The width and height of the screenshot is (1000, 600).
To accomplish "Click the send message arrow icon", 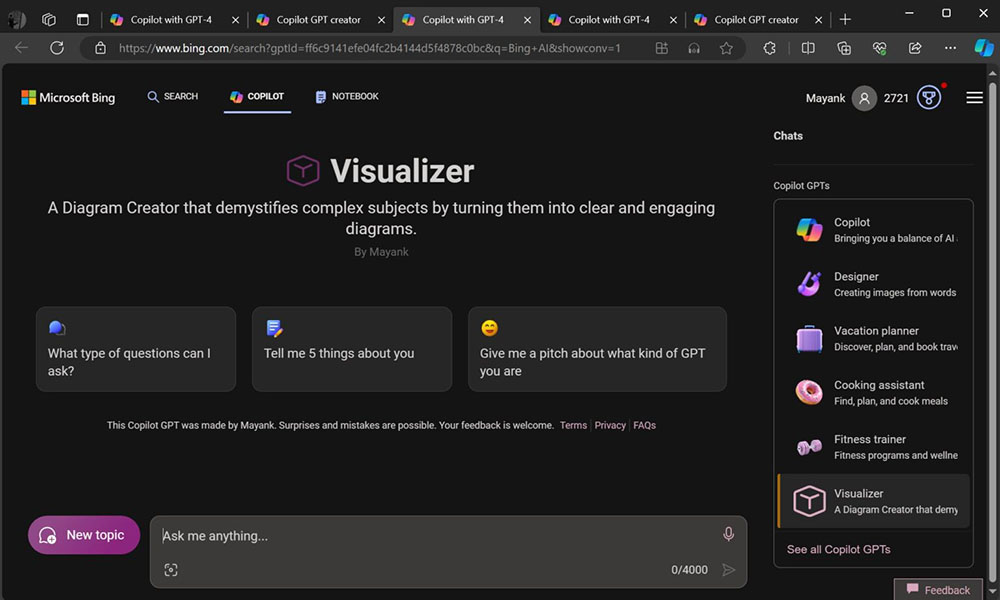I will (728, 569).
